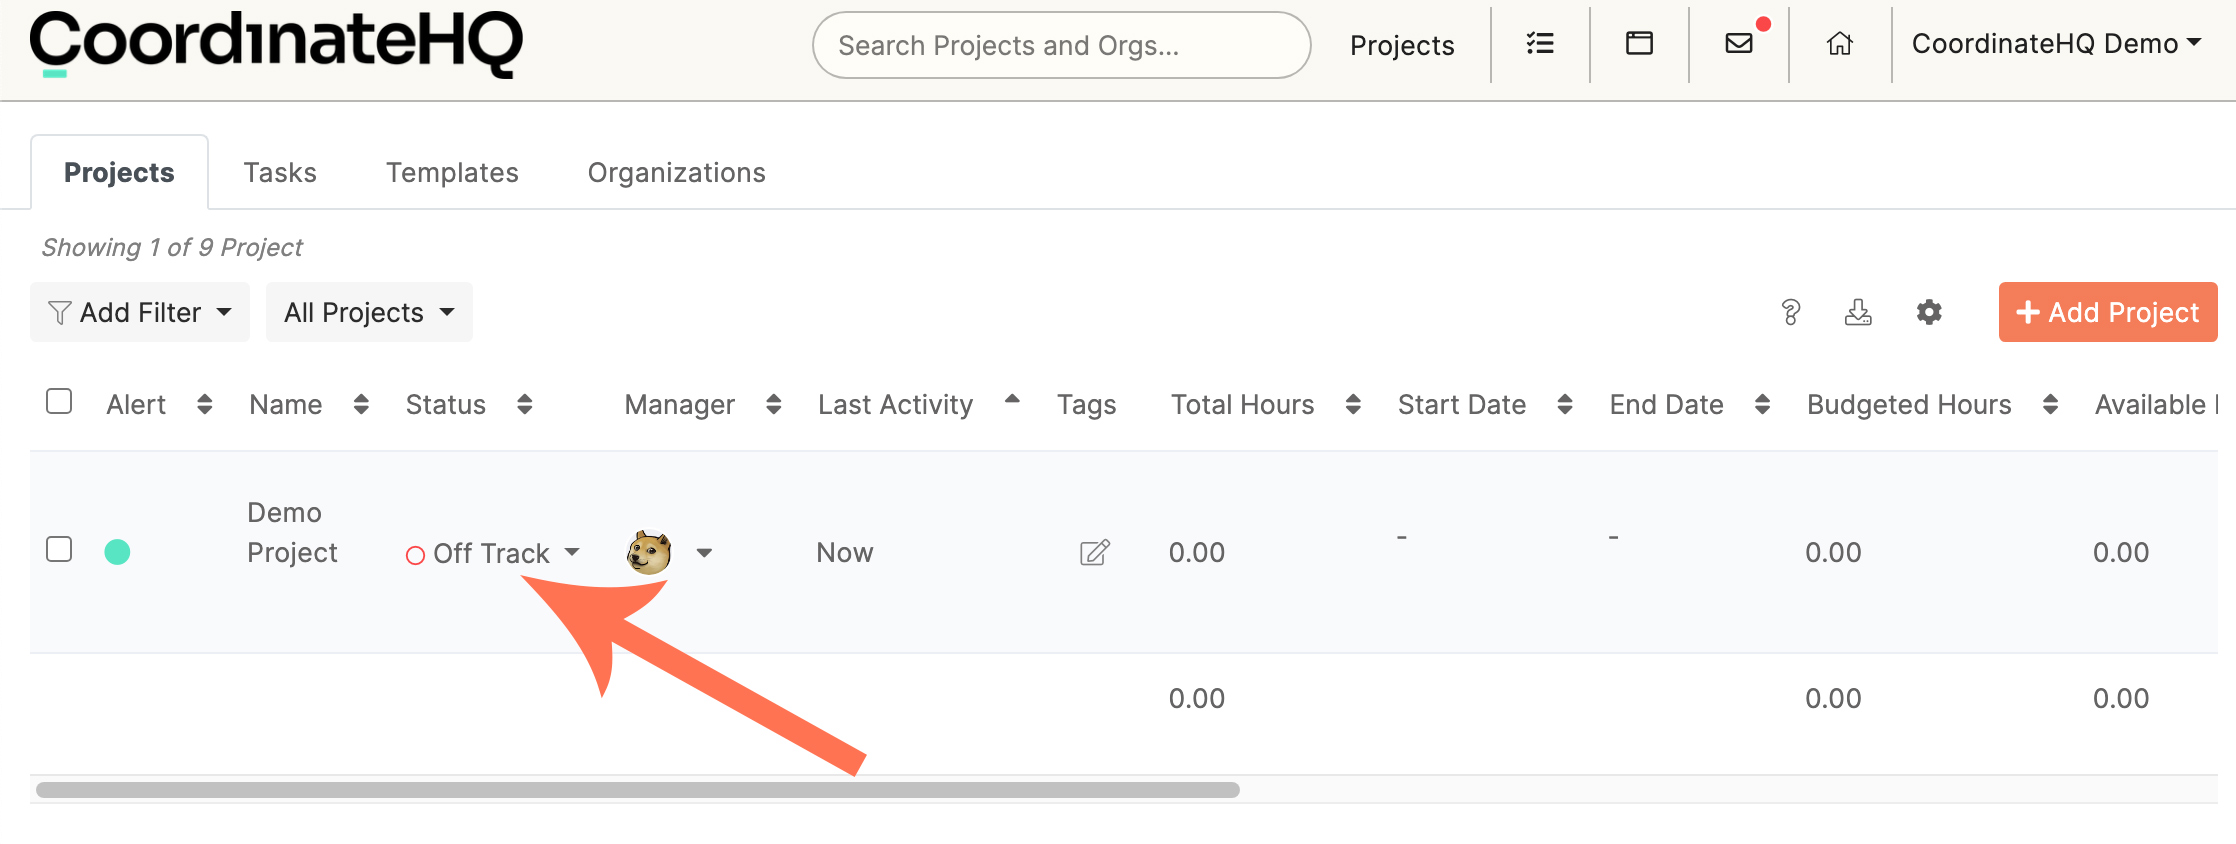The width and height of the screenshot is (2236, 844).
Task: Tick the Demo Project row checkbox
Action: click(x=59, y=549)
